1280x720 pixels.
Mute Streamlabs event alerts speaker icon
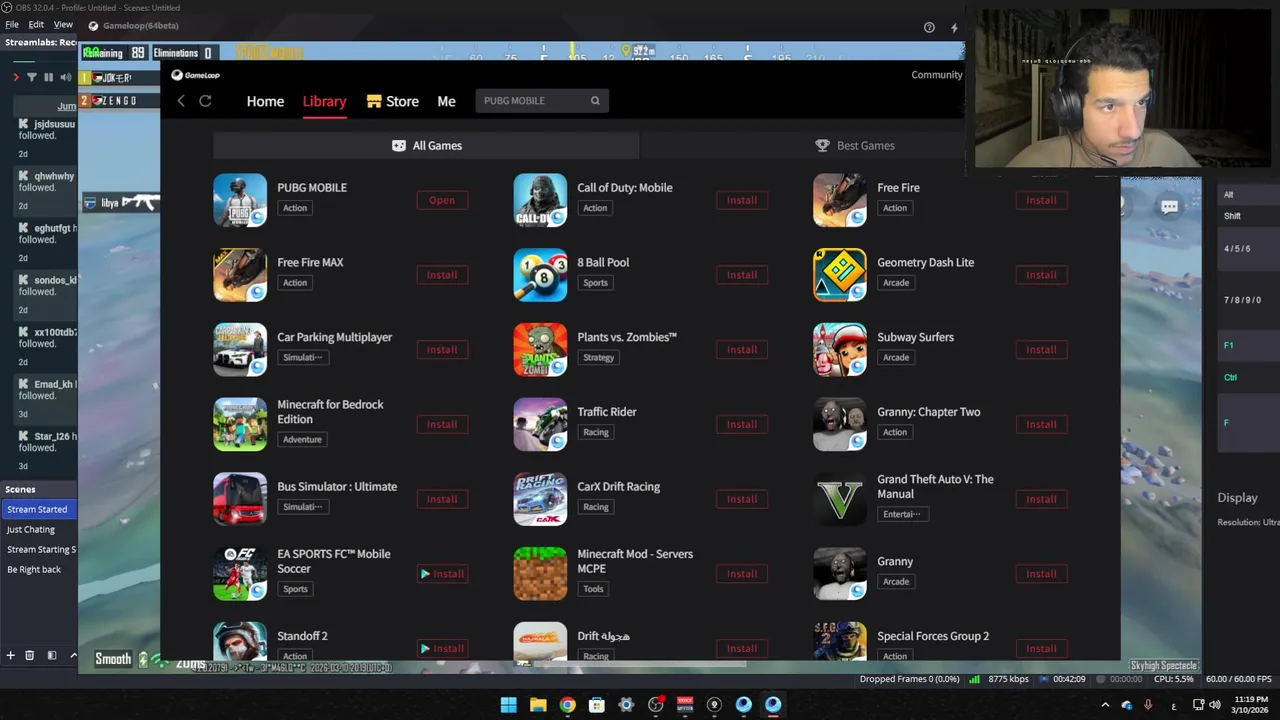click(x=65, y=77)
